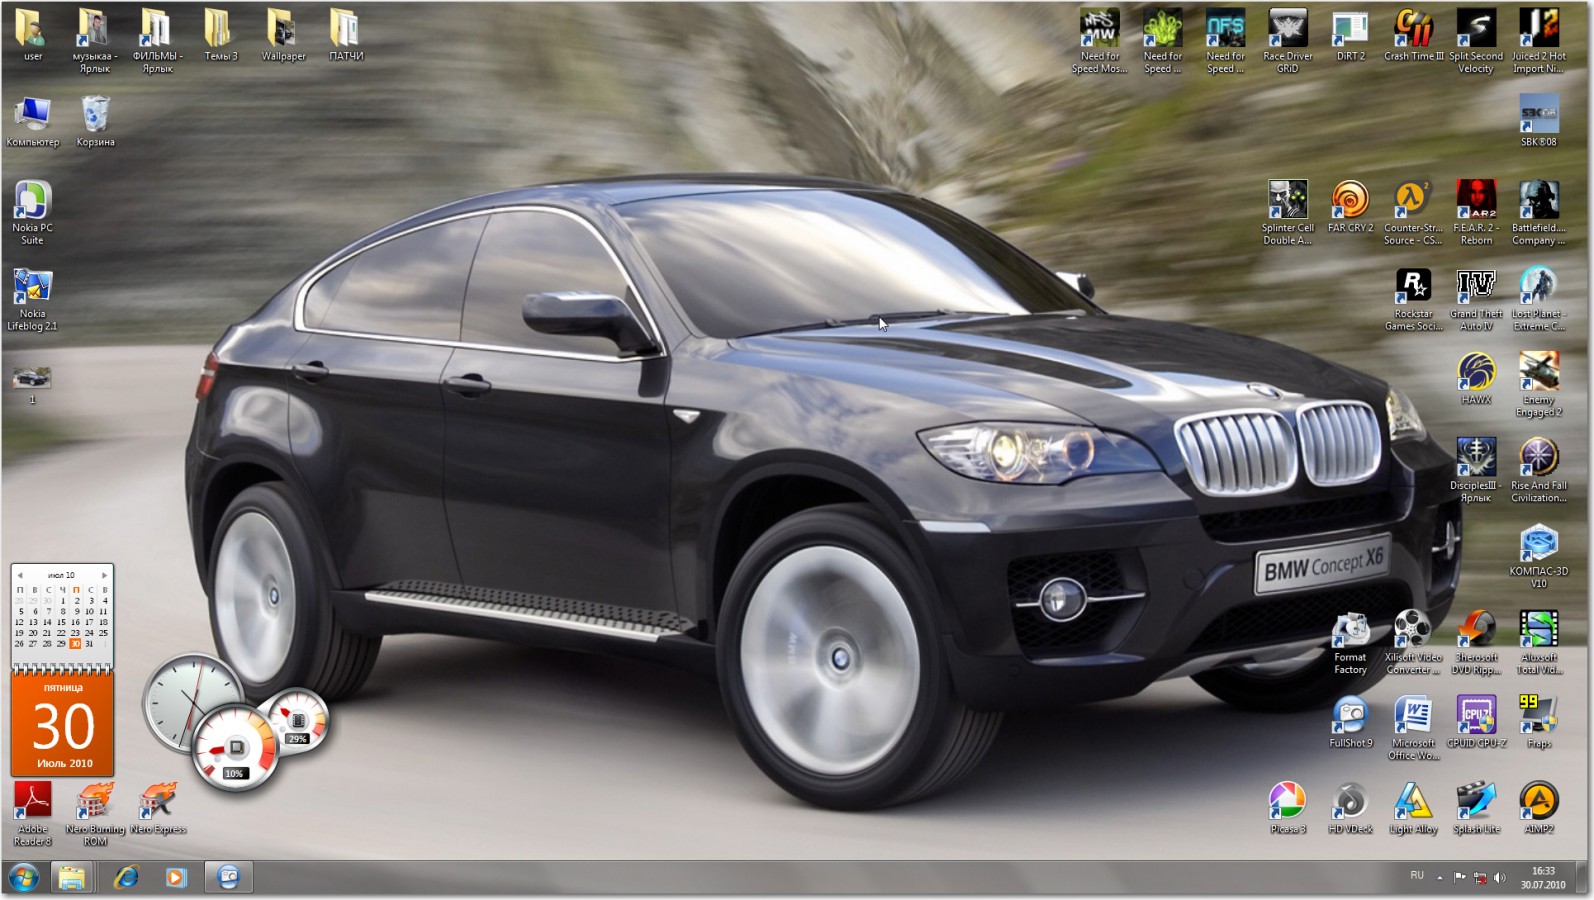Click the Picasa 3 desktop icon
This screenshot has height=900, width=1594.
coord(1287,802)
